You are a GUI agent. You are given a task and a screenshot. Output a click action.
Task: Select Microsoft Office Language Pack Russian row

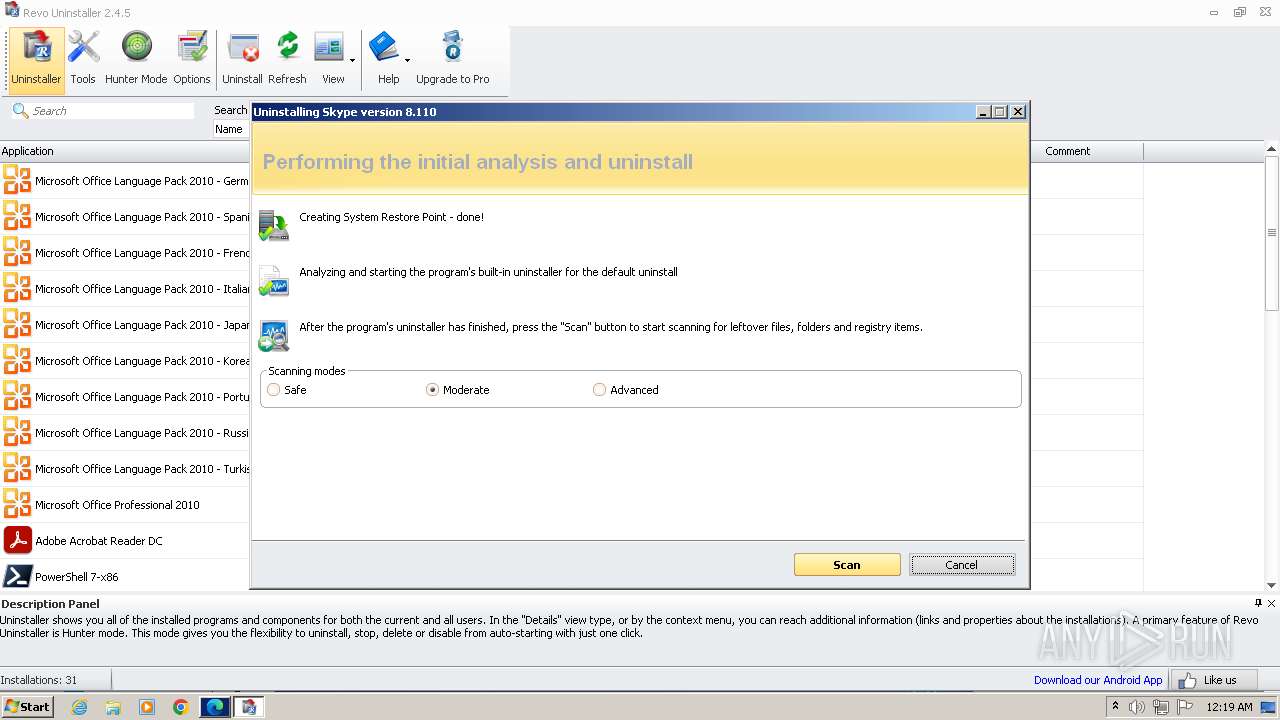tap(125, 433)
